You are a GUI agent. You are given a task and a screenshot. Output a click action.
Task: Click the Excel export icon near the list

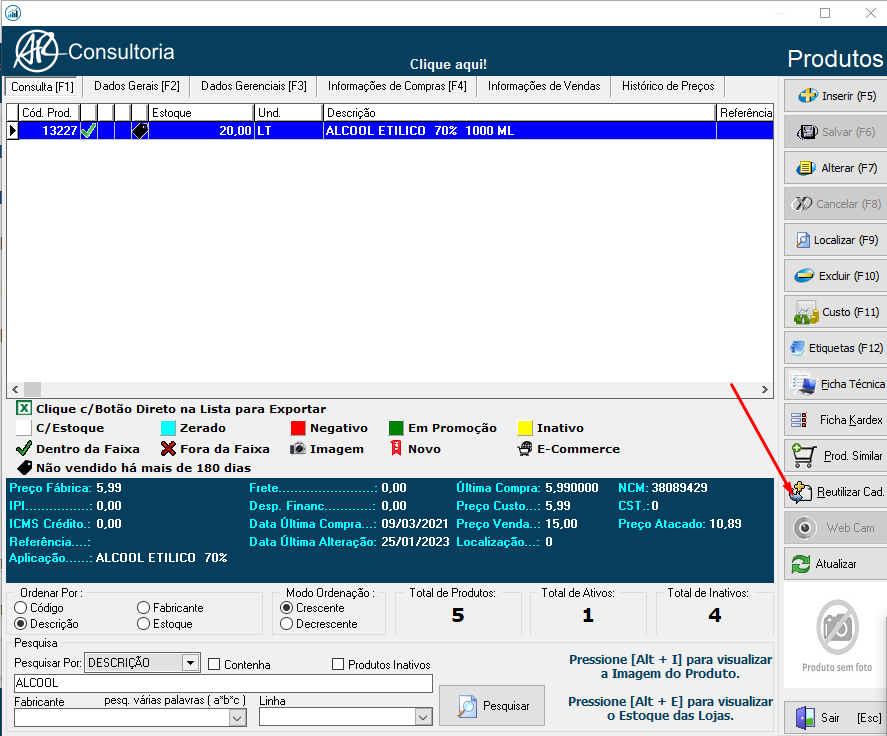coord(23,408)
